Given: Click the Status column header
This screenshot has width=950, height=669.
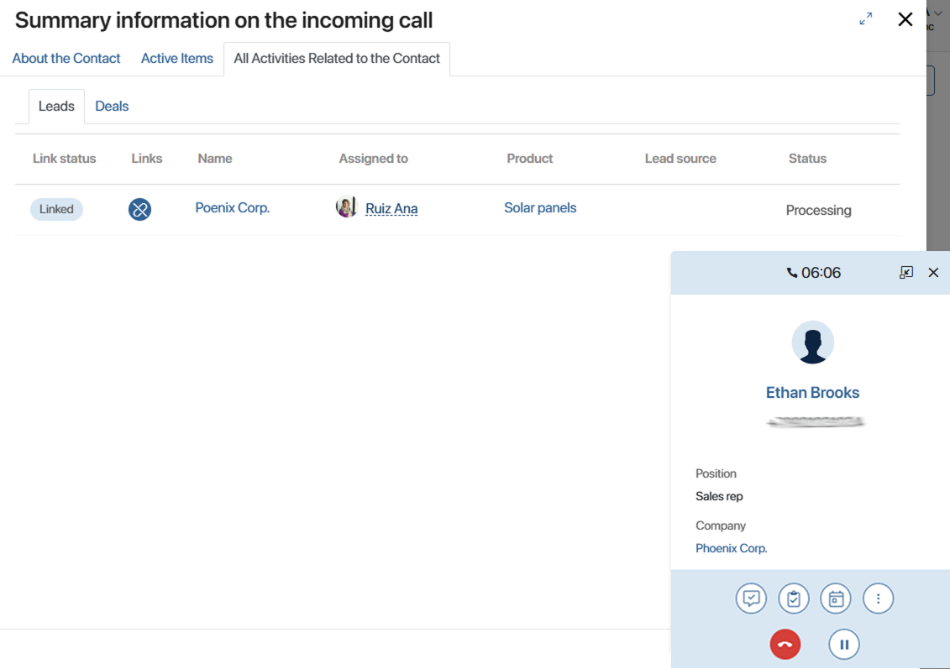Looking at the screenshot, I should (808, 158).
